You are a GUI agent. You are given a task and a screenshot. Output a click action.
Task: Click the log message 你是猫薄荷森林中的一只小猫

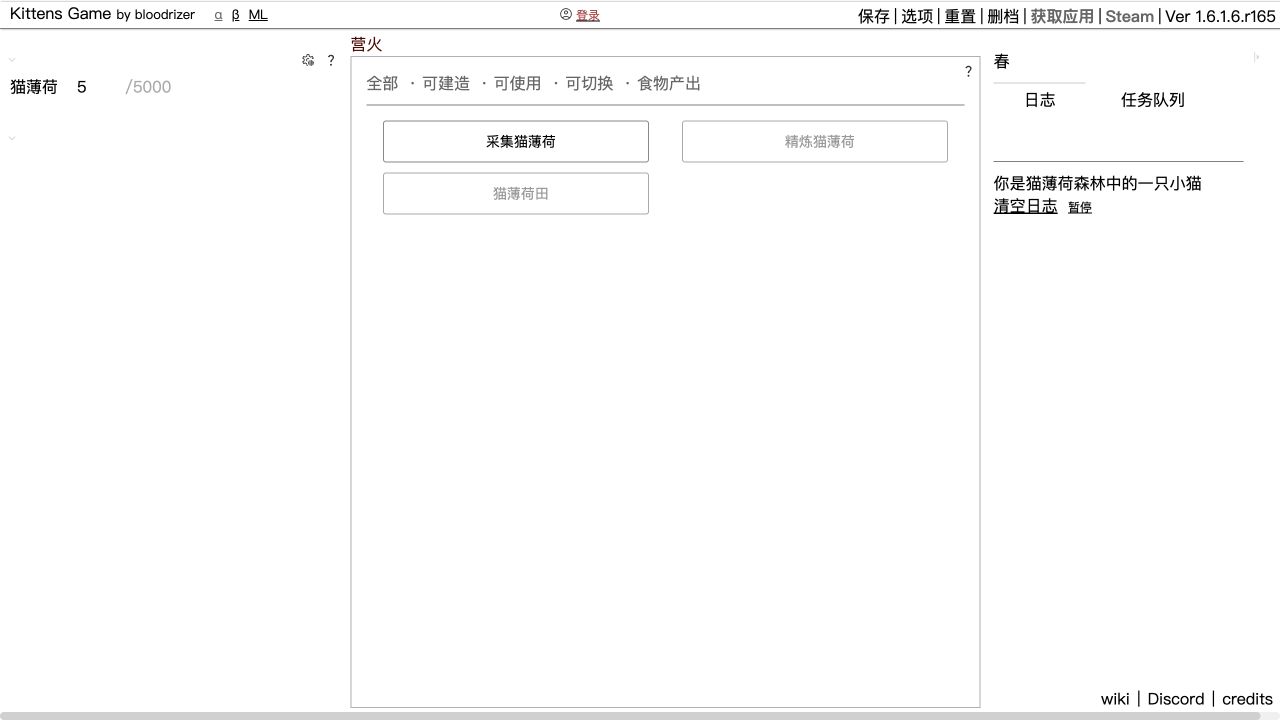1097,183
